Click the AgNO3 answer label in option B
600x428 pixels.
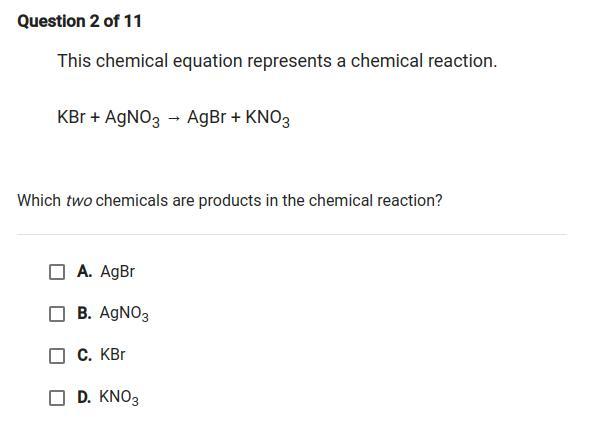tap(124, 314)
